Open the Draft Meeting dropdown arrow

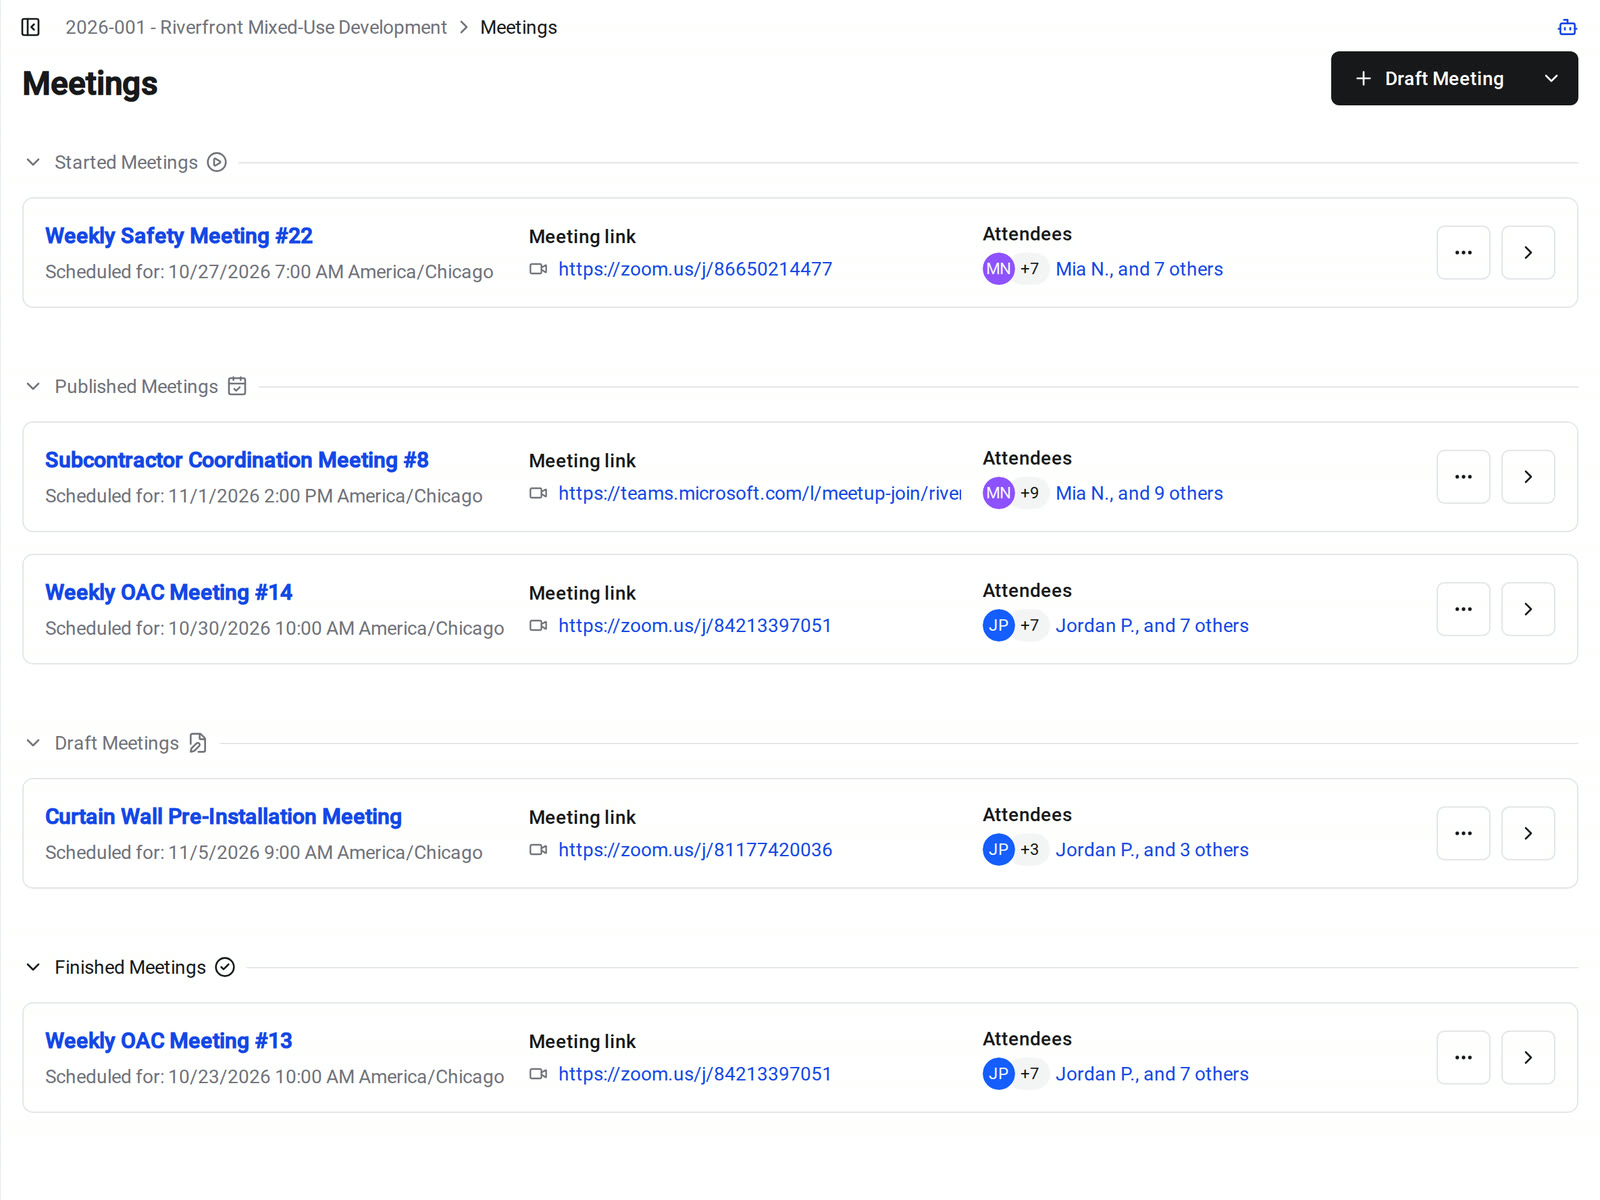(x=1551, y=78)
